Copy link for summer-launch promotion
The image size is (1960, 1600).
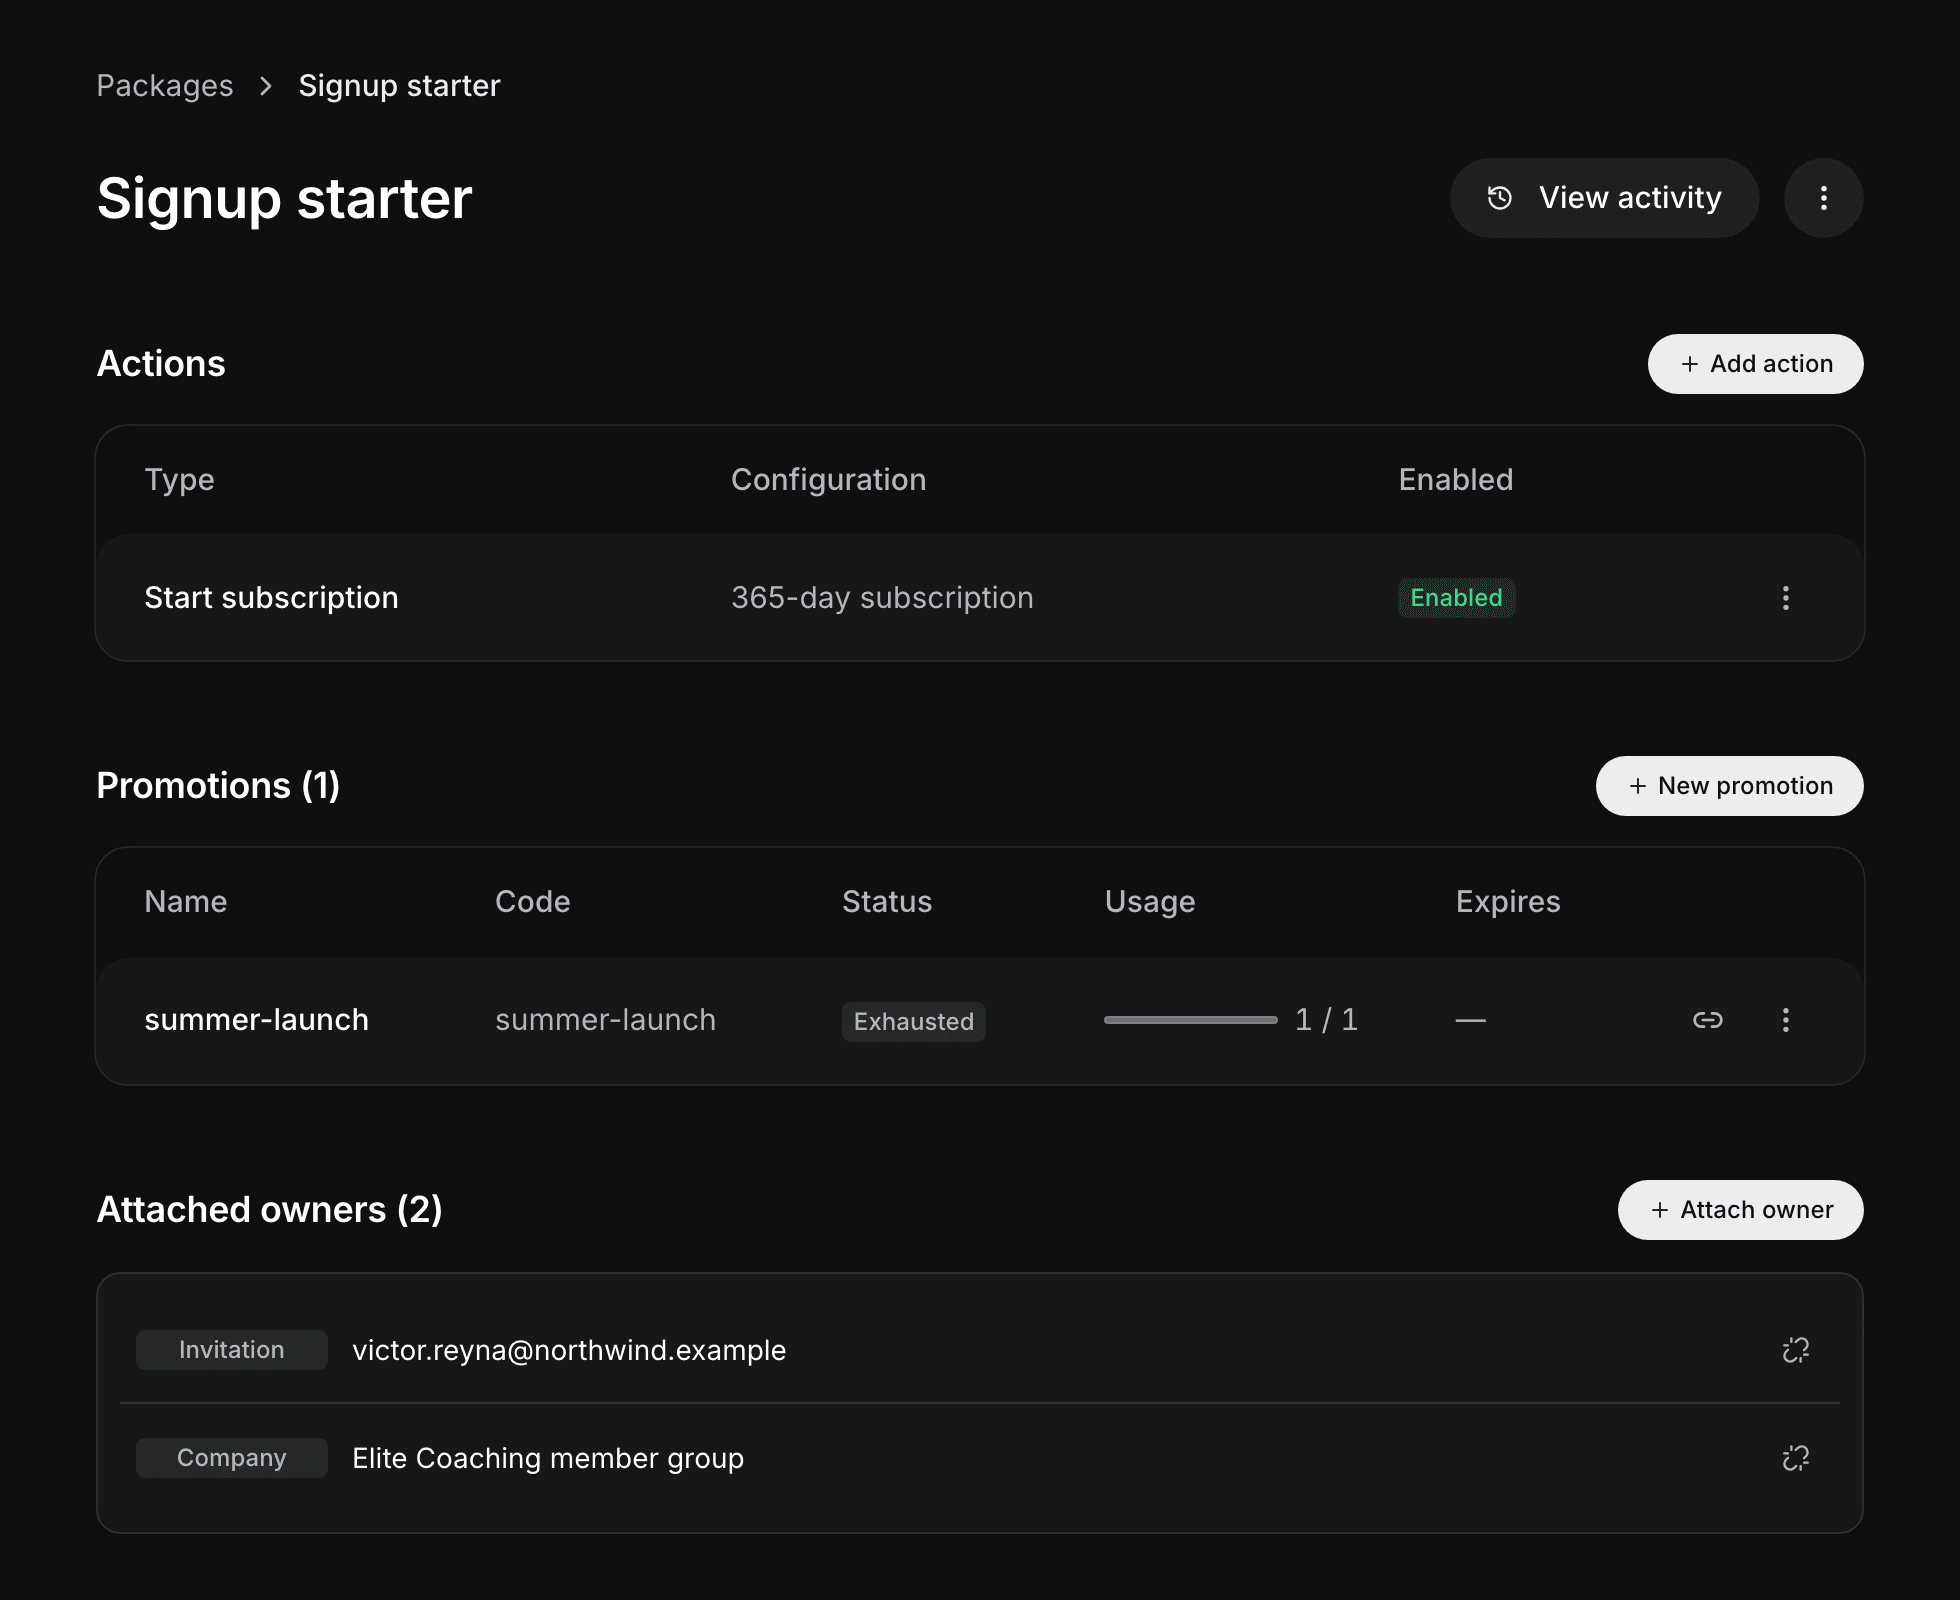[1707, 1020]
